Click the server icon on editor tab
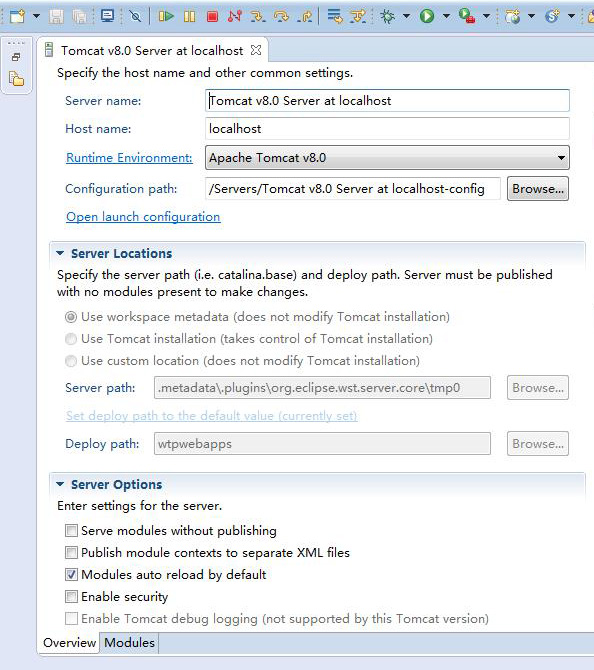The image size is (594, 670). click(49, 50)
